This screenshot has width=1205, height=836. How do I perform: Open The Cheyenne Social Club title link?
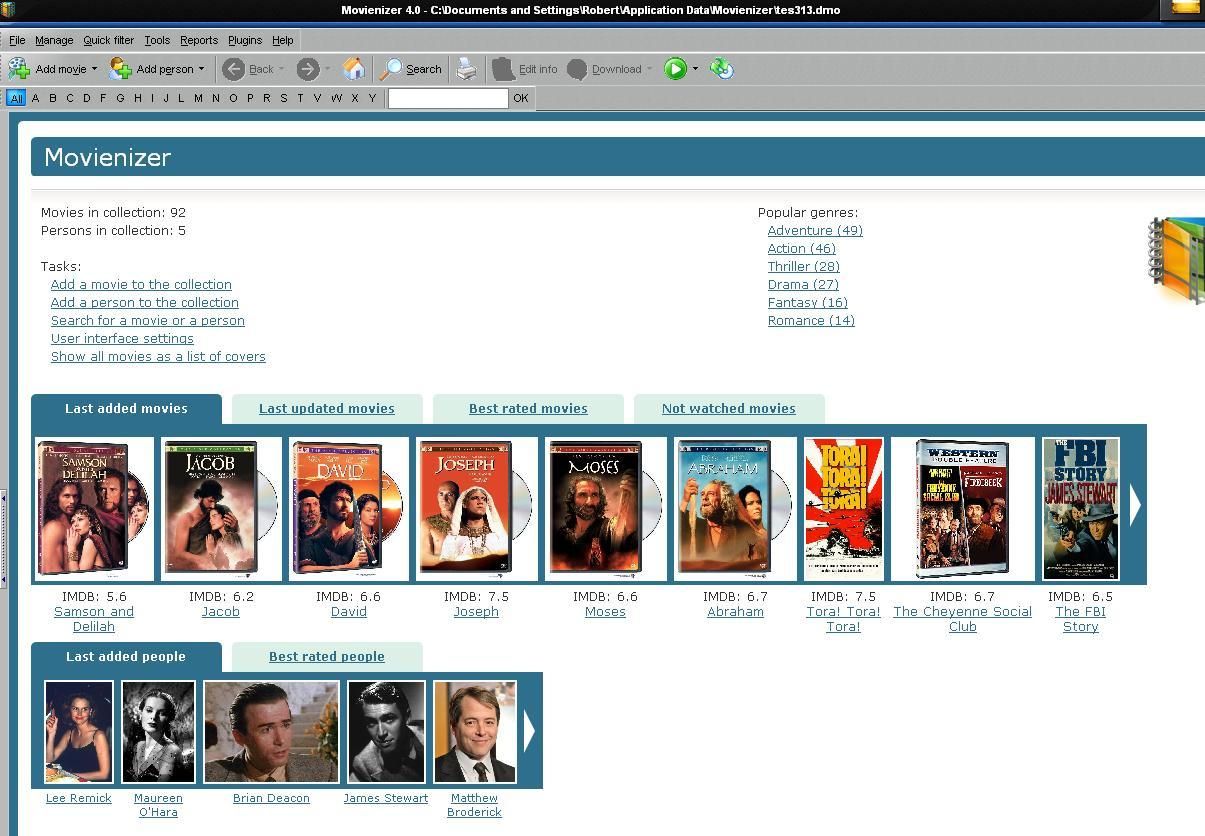[963, 619]
